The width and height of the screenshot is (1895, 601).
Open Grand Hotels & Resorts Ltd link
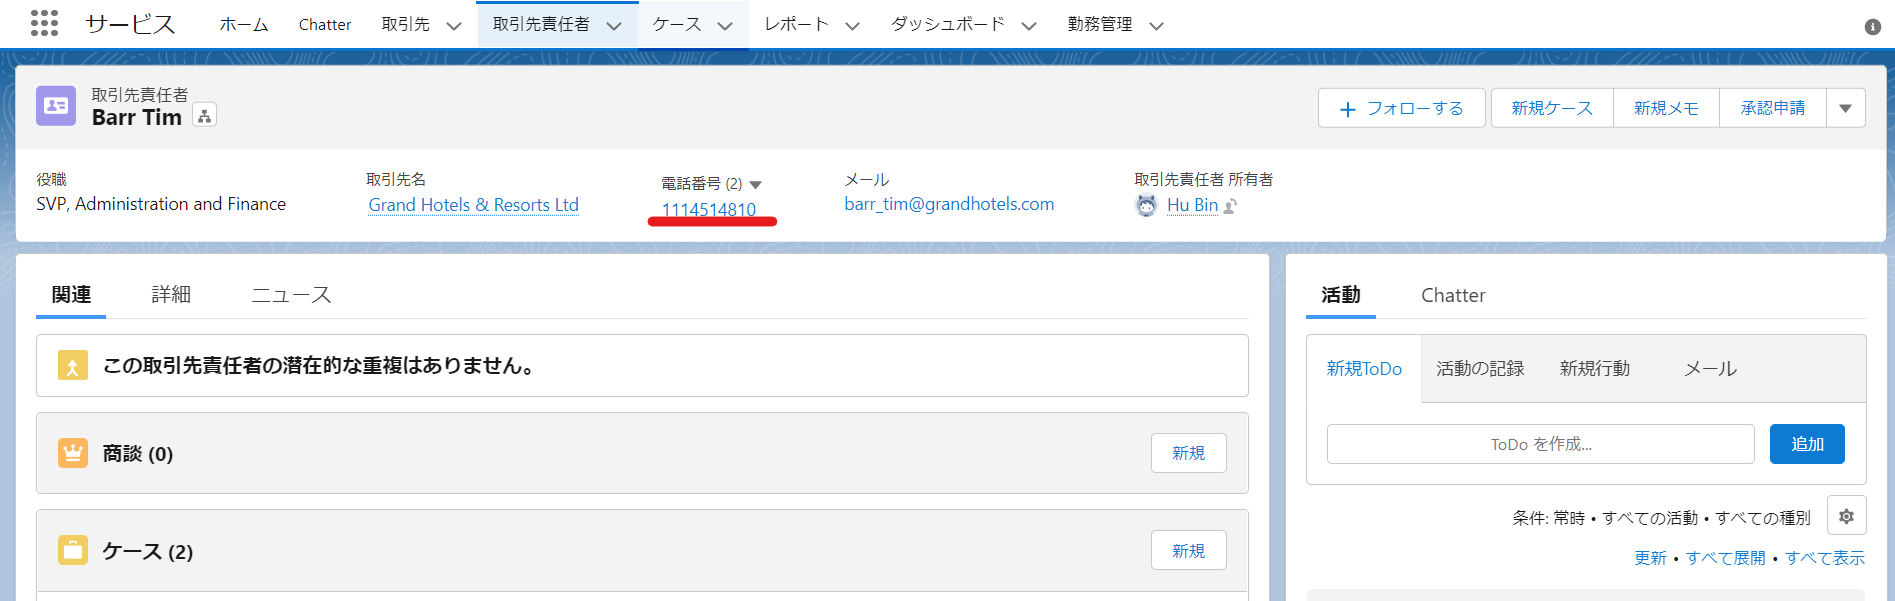click(473, 205)
